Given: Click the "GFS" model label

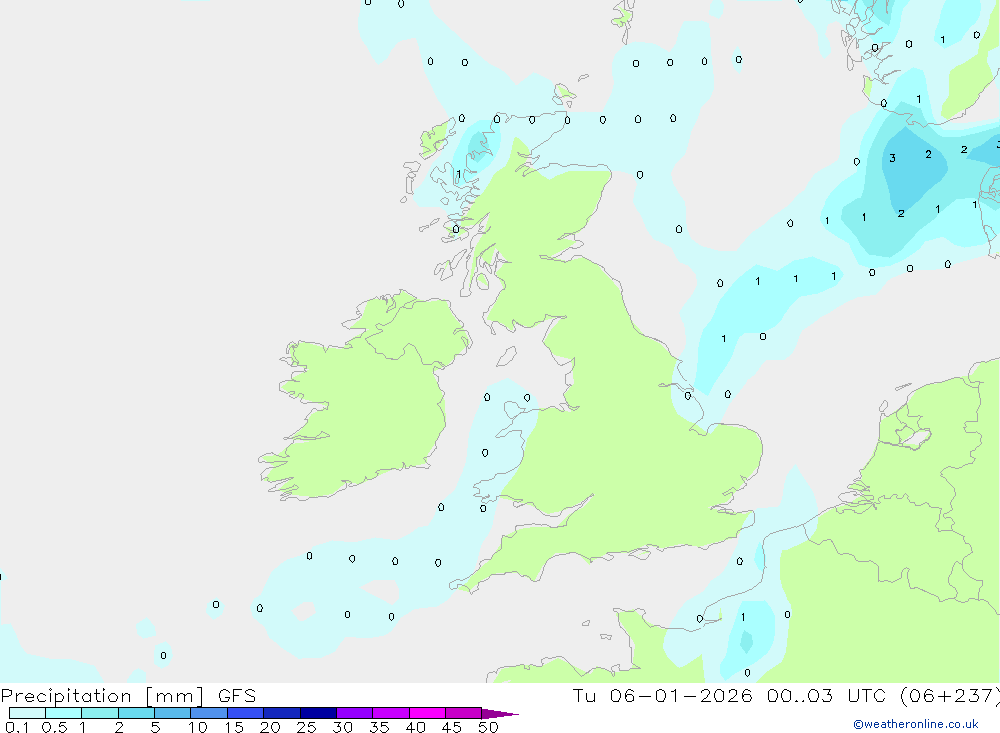Looking at the screenshot, I should pos(237,696).
